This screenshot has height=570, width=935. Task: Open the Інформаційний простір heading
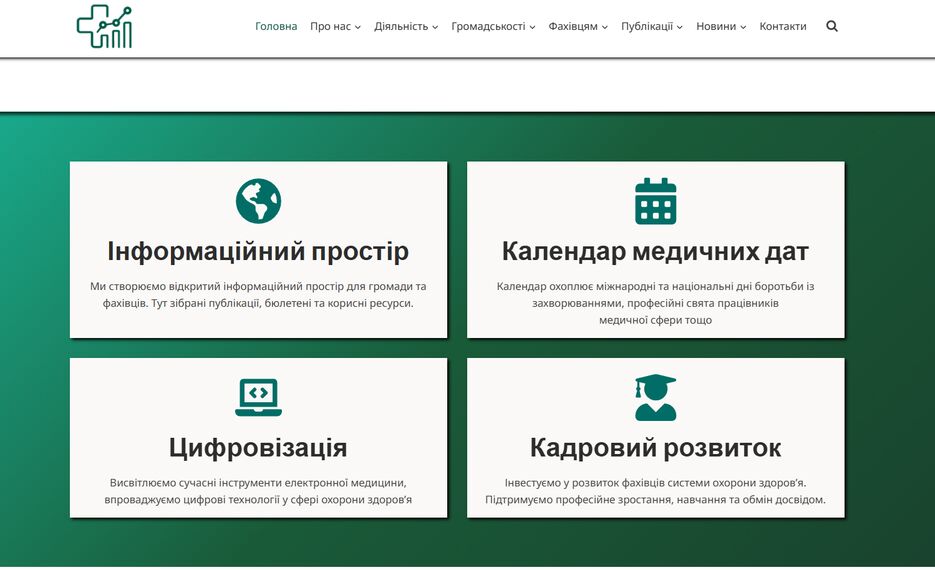258,251
